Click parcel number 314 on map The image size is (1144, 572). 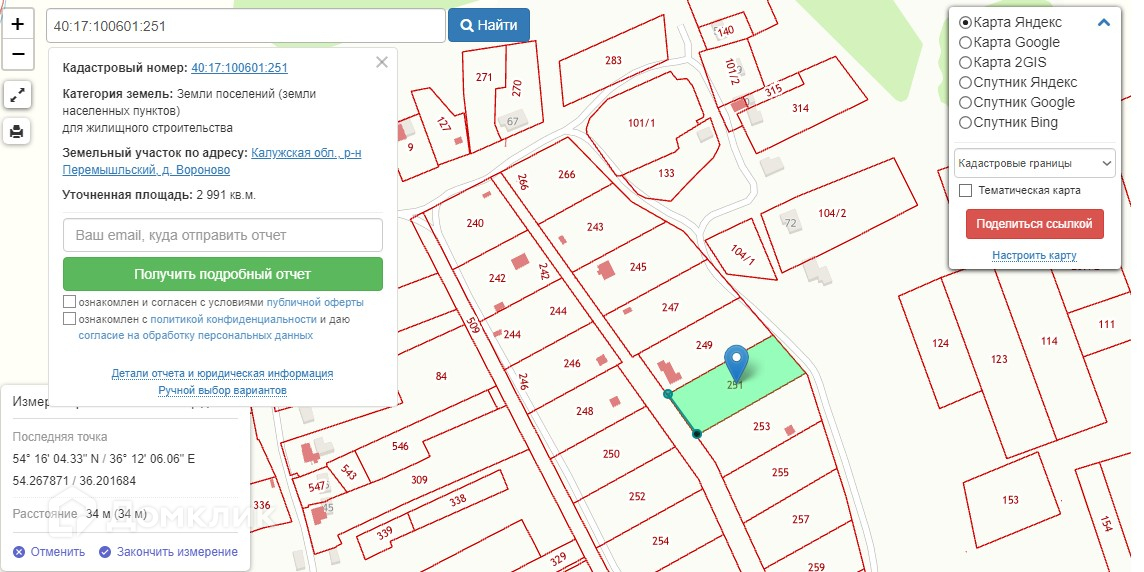coord(800,108)
